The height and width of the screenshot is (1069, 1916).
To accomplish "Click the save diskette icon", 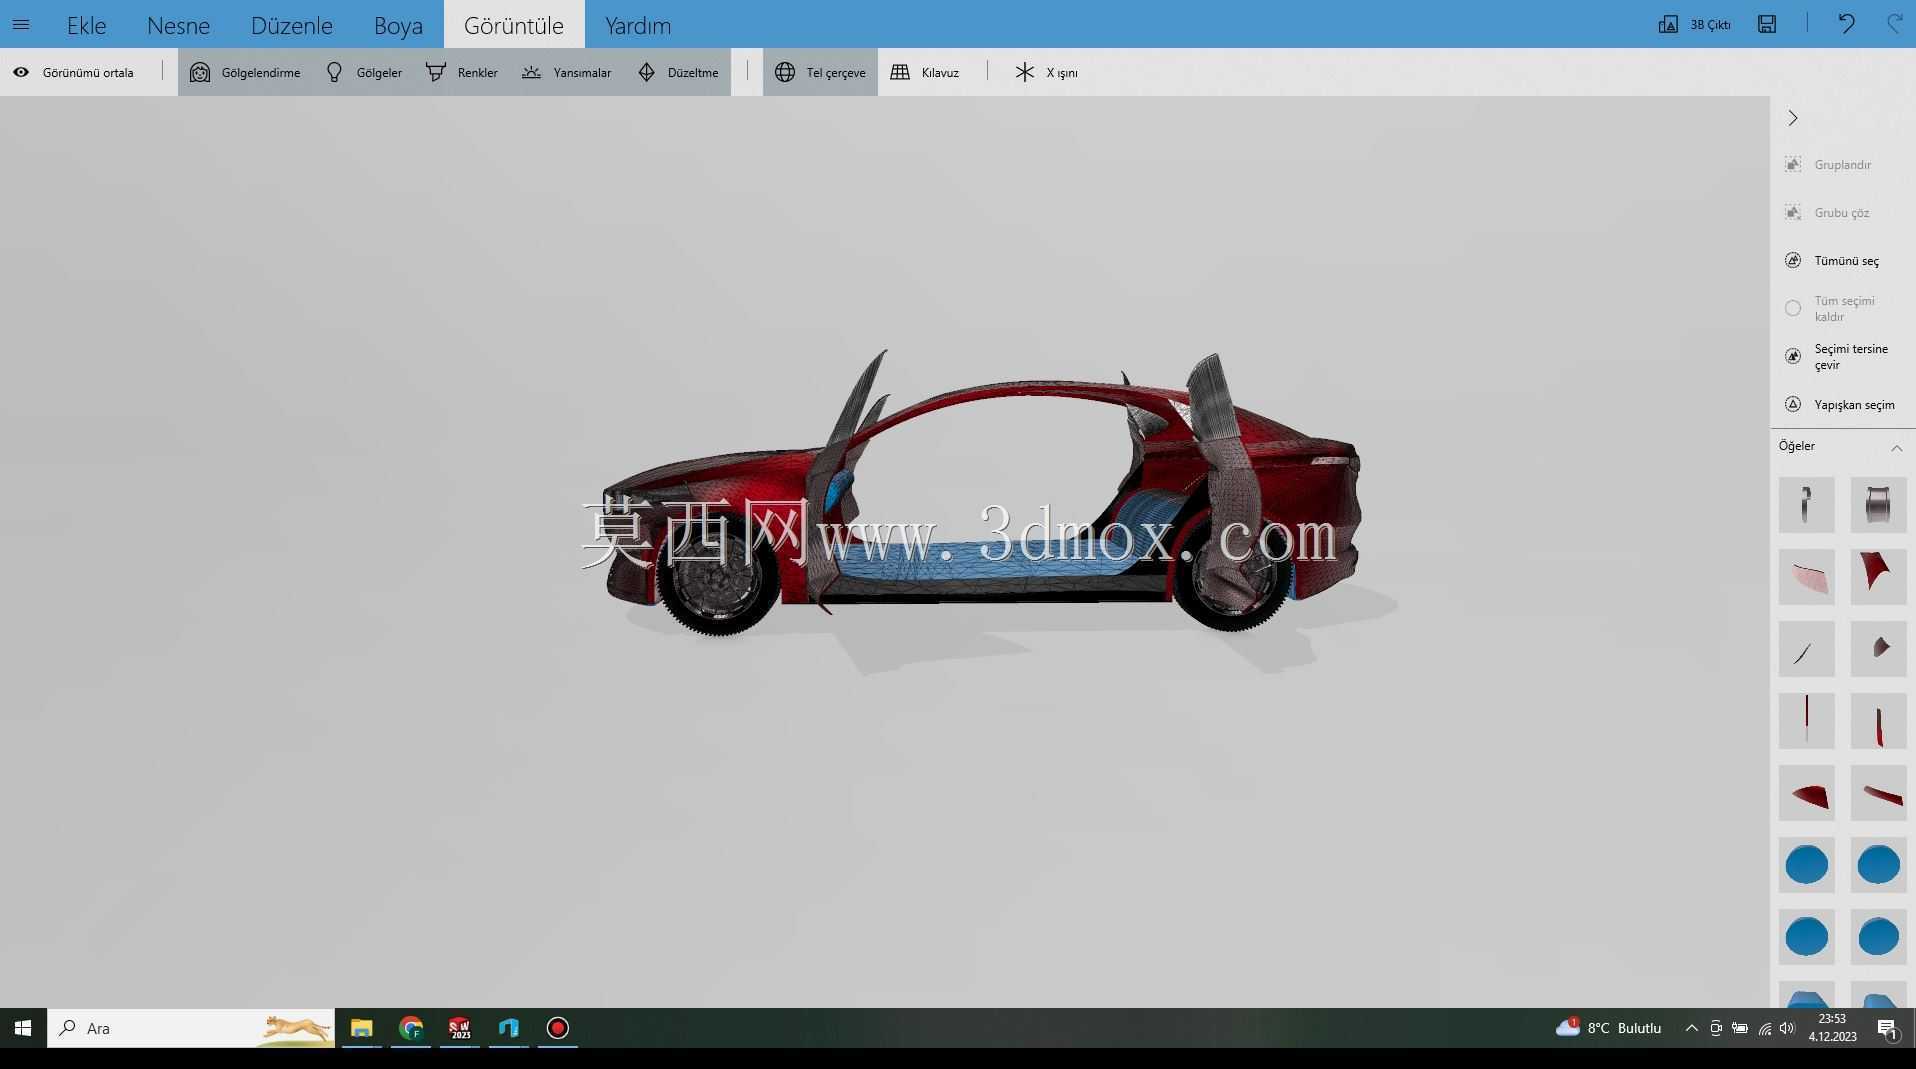I will pyautogui.click(x=1767, y=24).
